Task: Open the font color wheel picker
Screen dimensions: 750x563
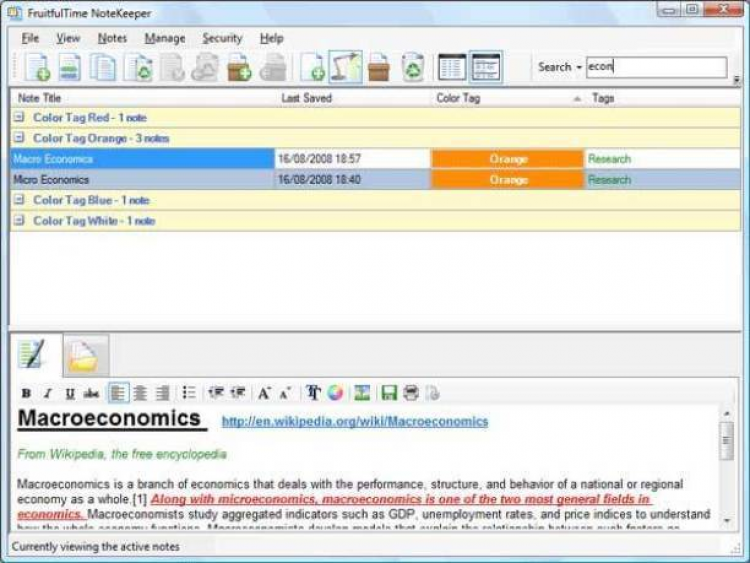Action: coord(336,393)
